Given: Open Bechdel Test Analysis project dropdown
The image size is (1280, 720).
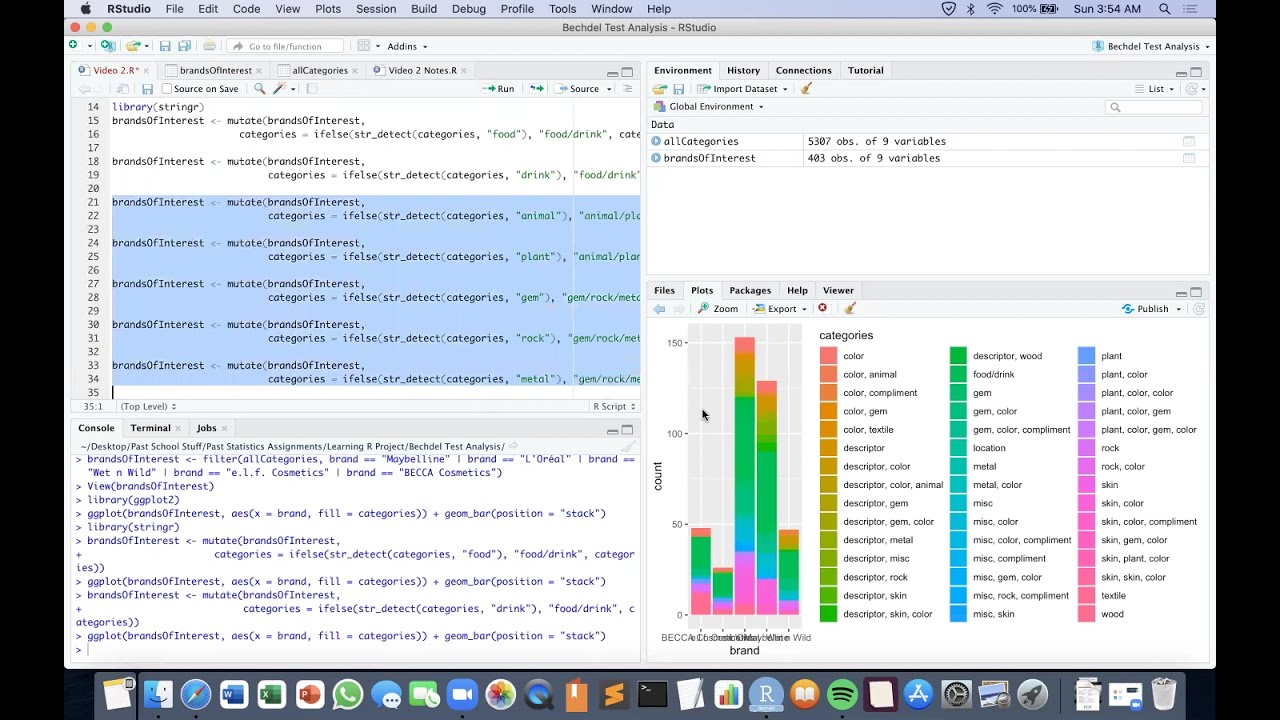Looking at the screenshot, I should [x=1150, y=46].
